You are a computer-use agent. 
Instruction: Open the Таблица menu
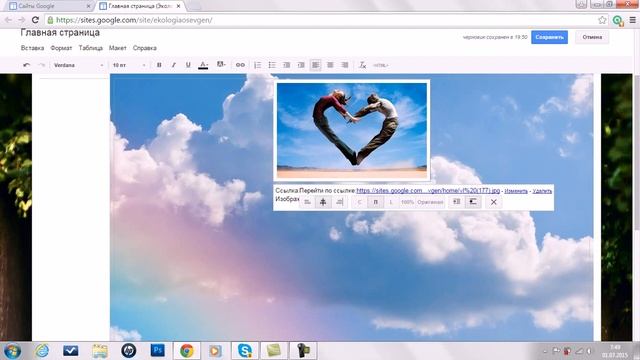(x=91, y=48)
